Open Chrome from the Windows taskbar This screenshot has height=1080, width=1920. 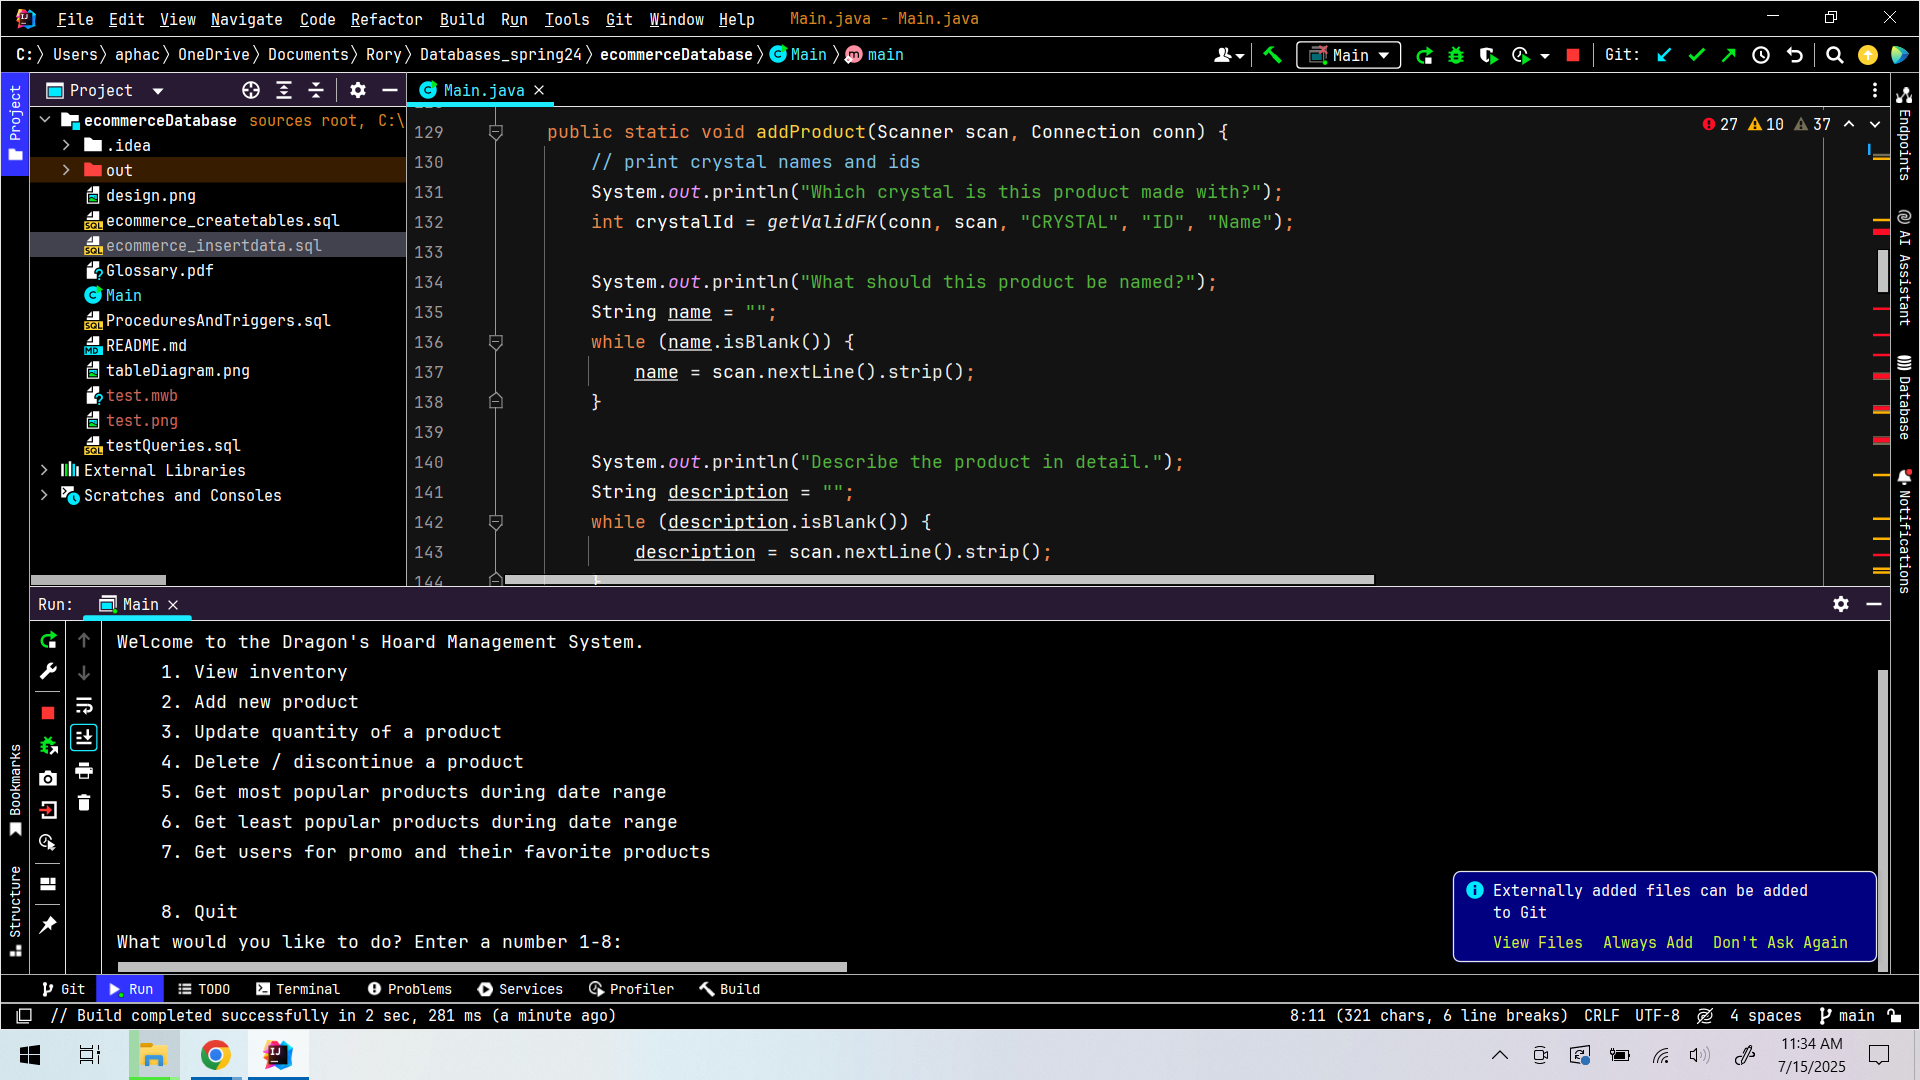[215, 1055]
